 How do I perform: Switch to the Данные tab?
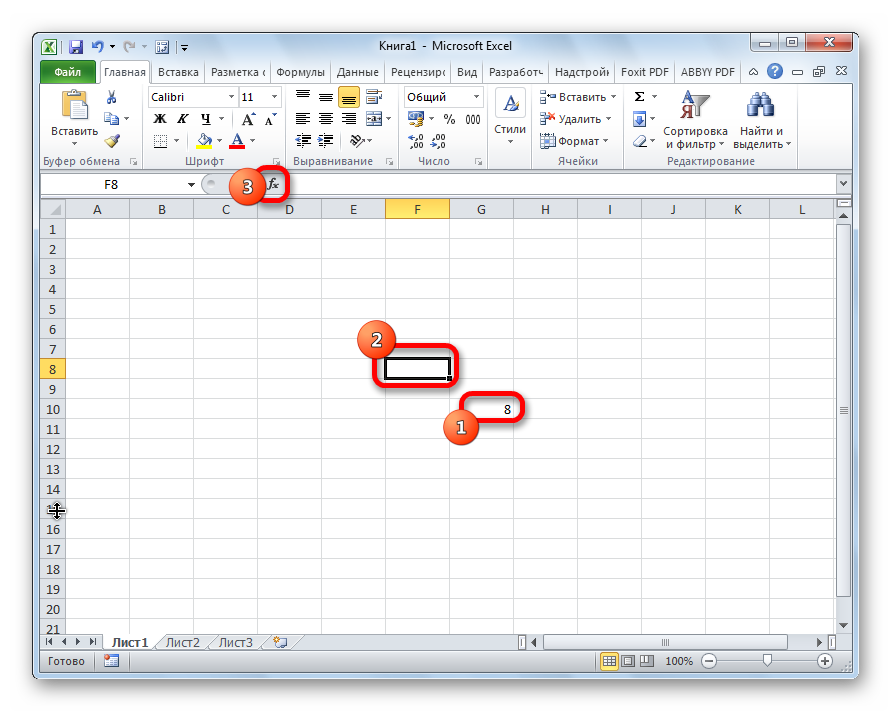357,72
